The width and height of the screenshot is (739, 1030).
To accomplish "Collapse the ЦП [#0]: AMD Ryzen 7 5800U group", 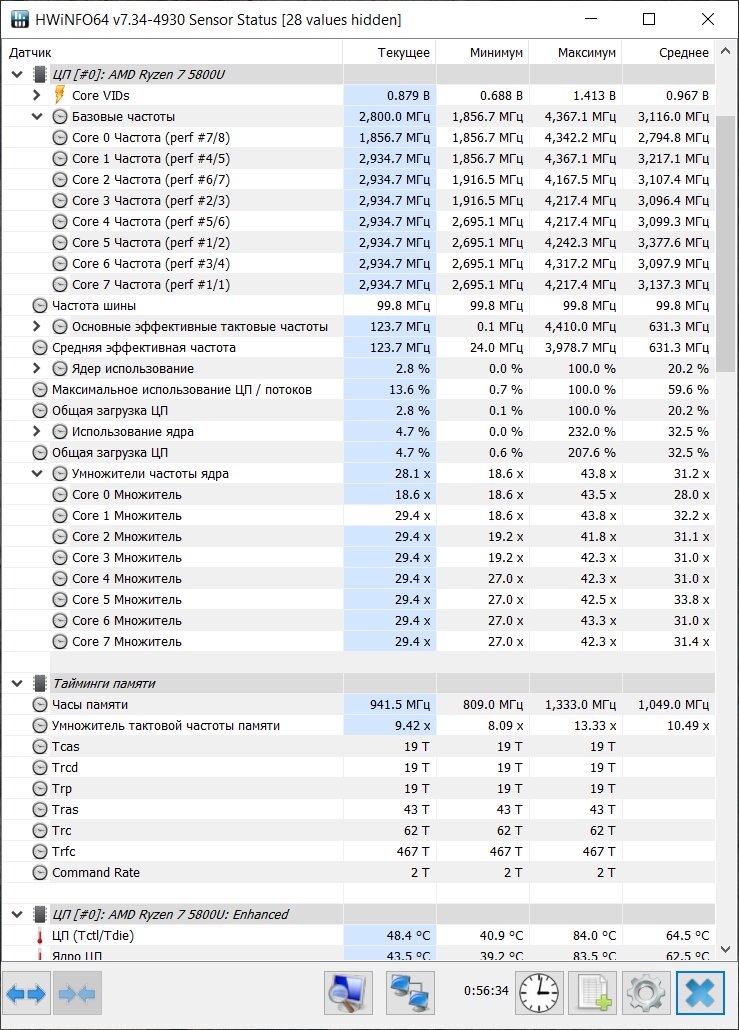I will (x=17, y=74).
